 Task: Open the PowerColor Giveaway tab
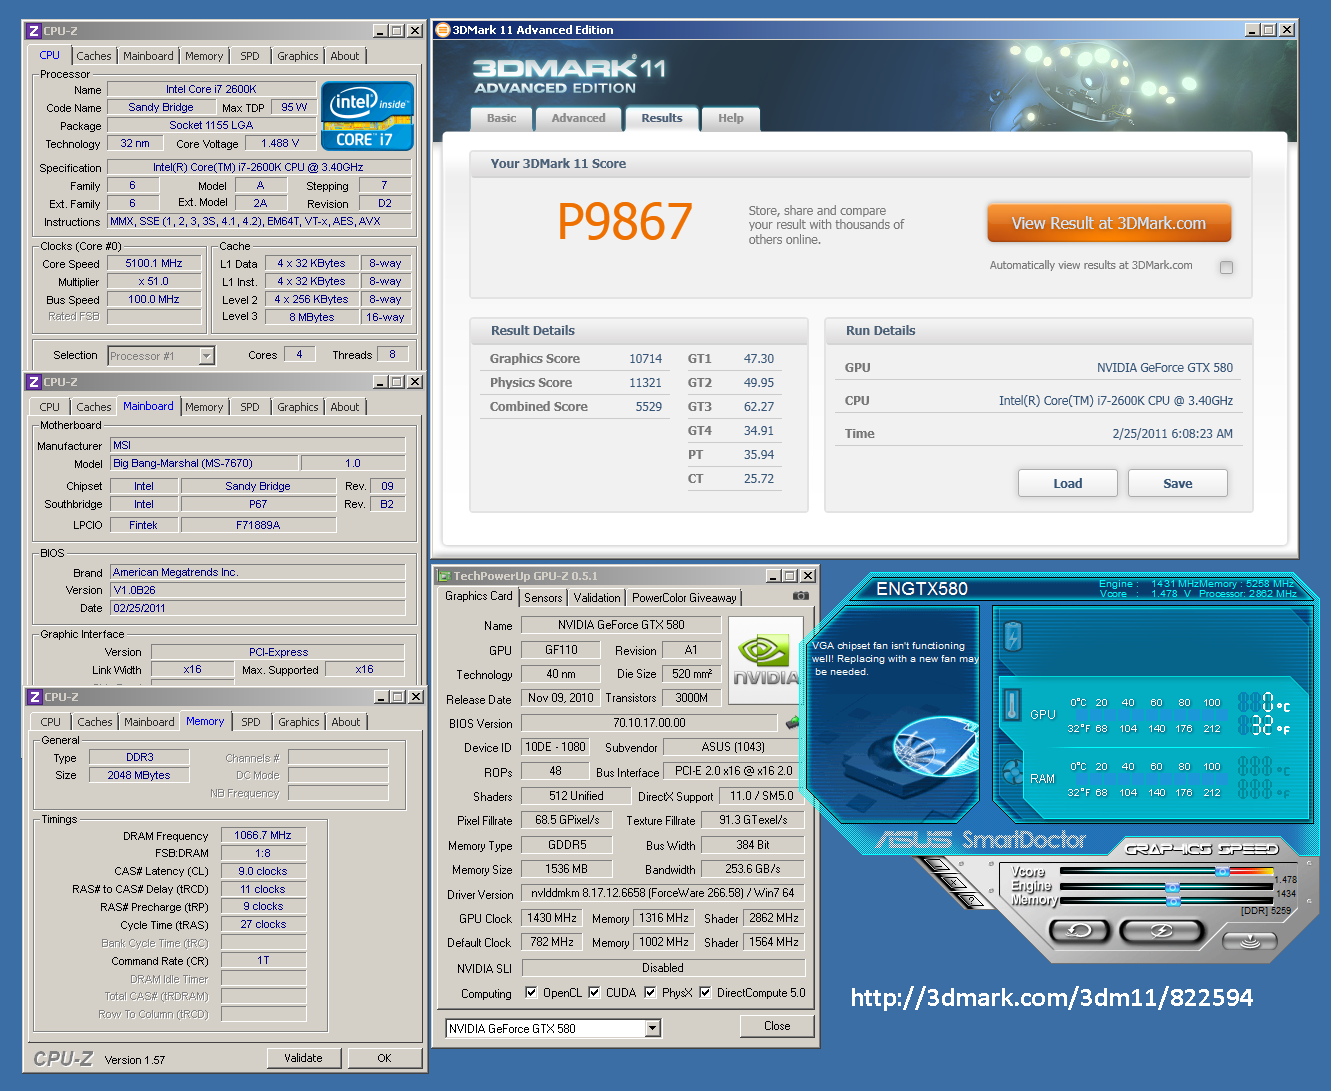click(684, 598)
